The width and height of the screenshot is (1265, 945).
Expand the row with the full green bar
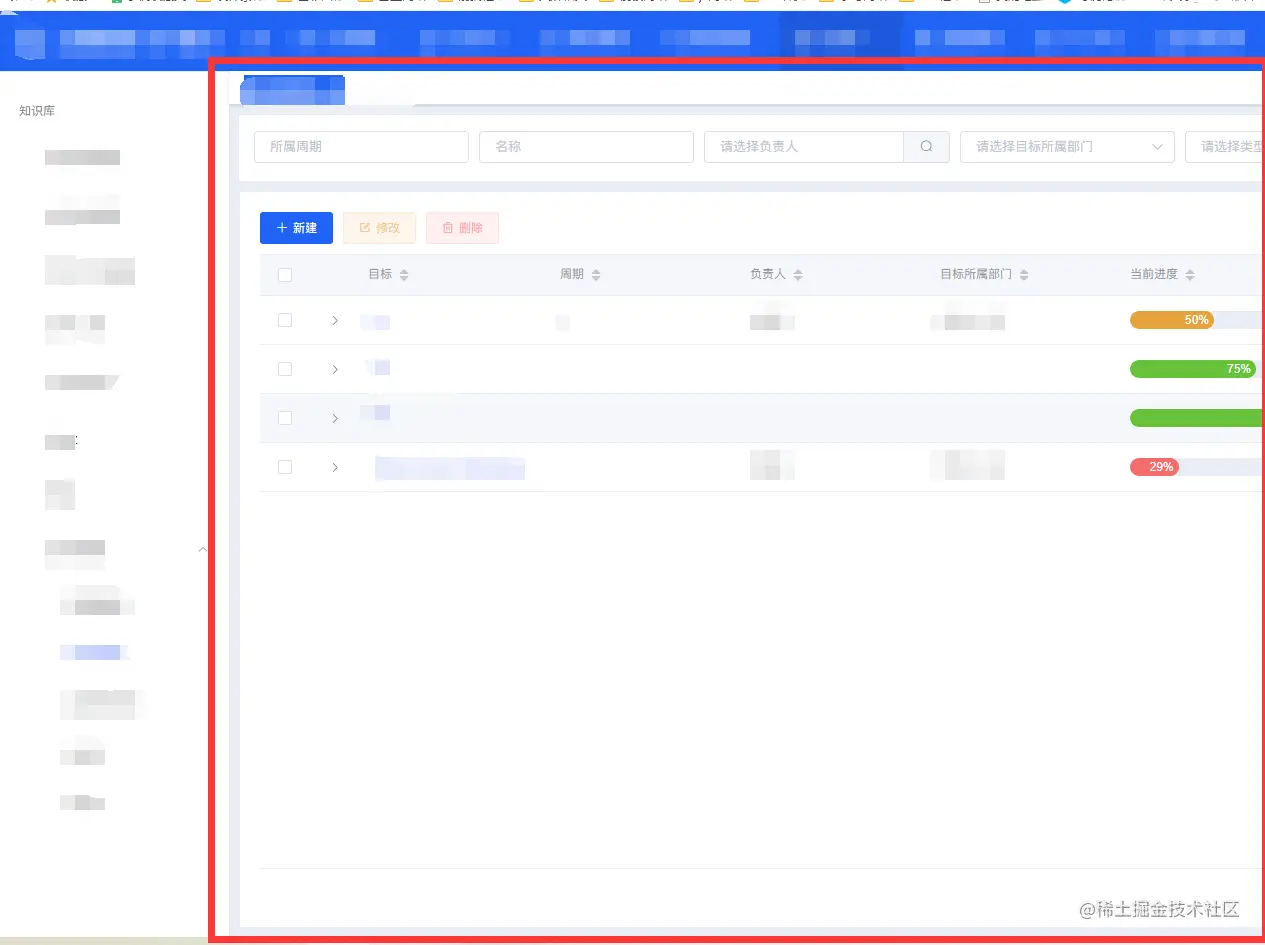335,418
